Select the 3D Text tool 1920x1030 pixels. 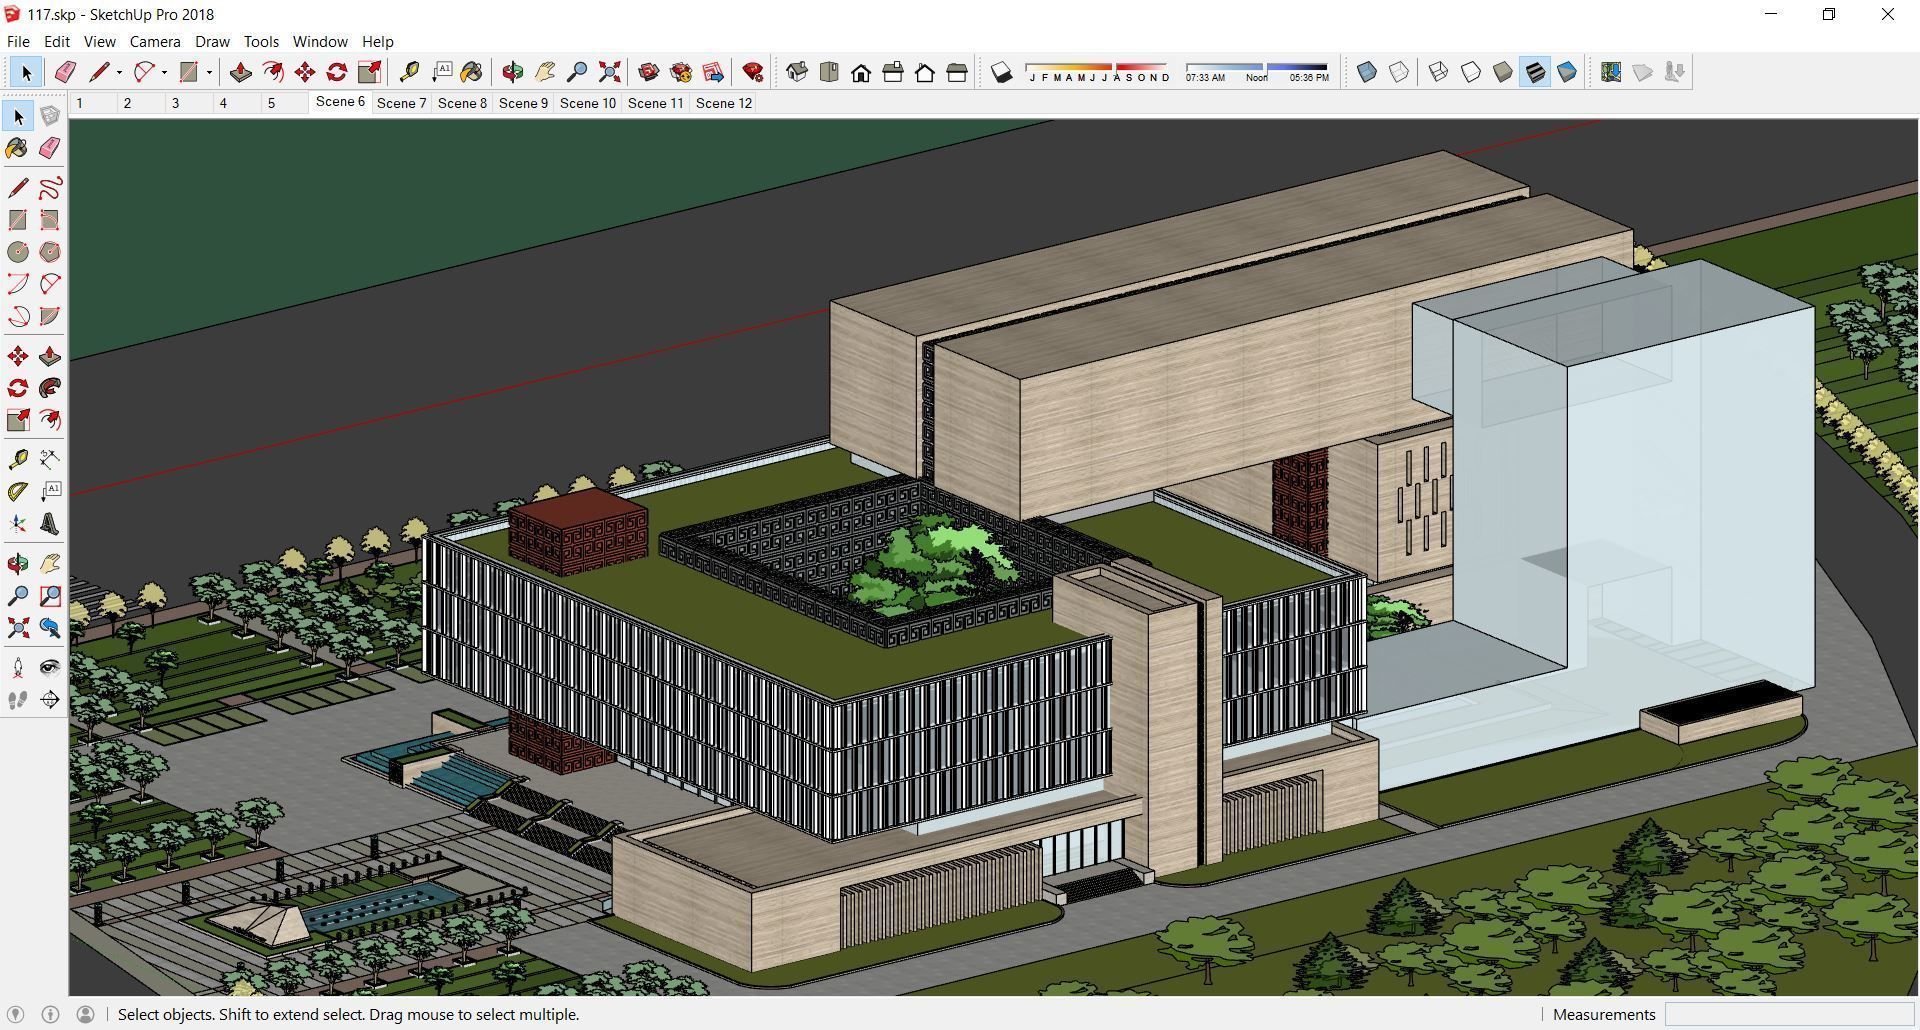(x=50, y=523)
